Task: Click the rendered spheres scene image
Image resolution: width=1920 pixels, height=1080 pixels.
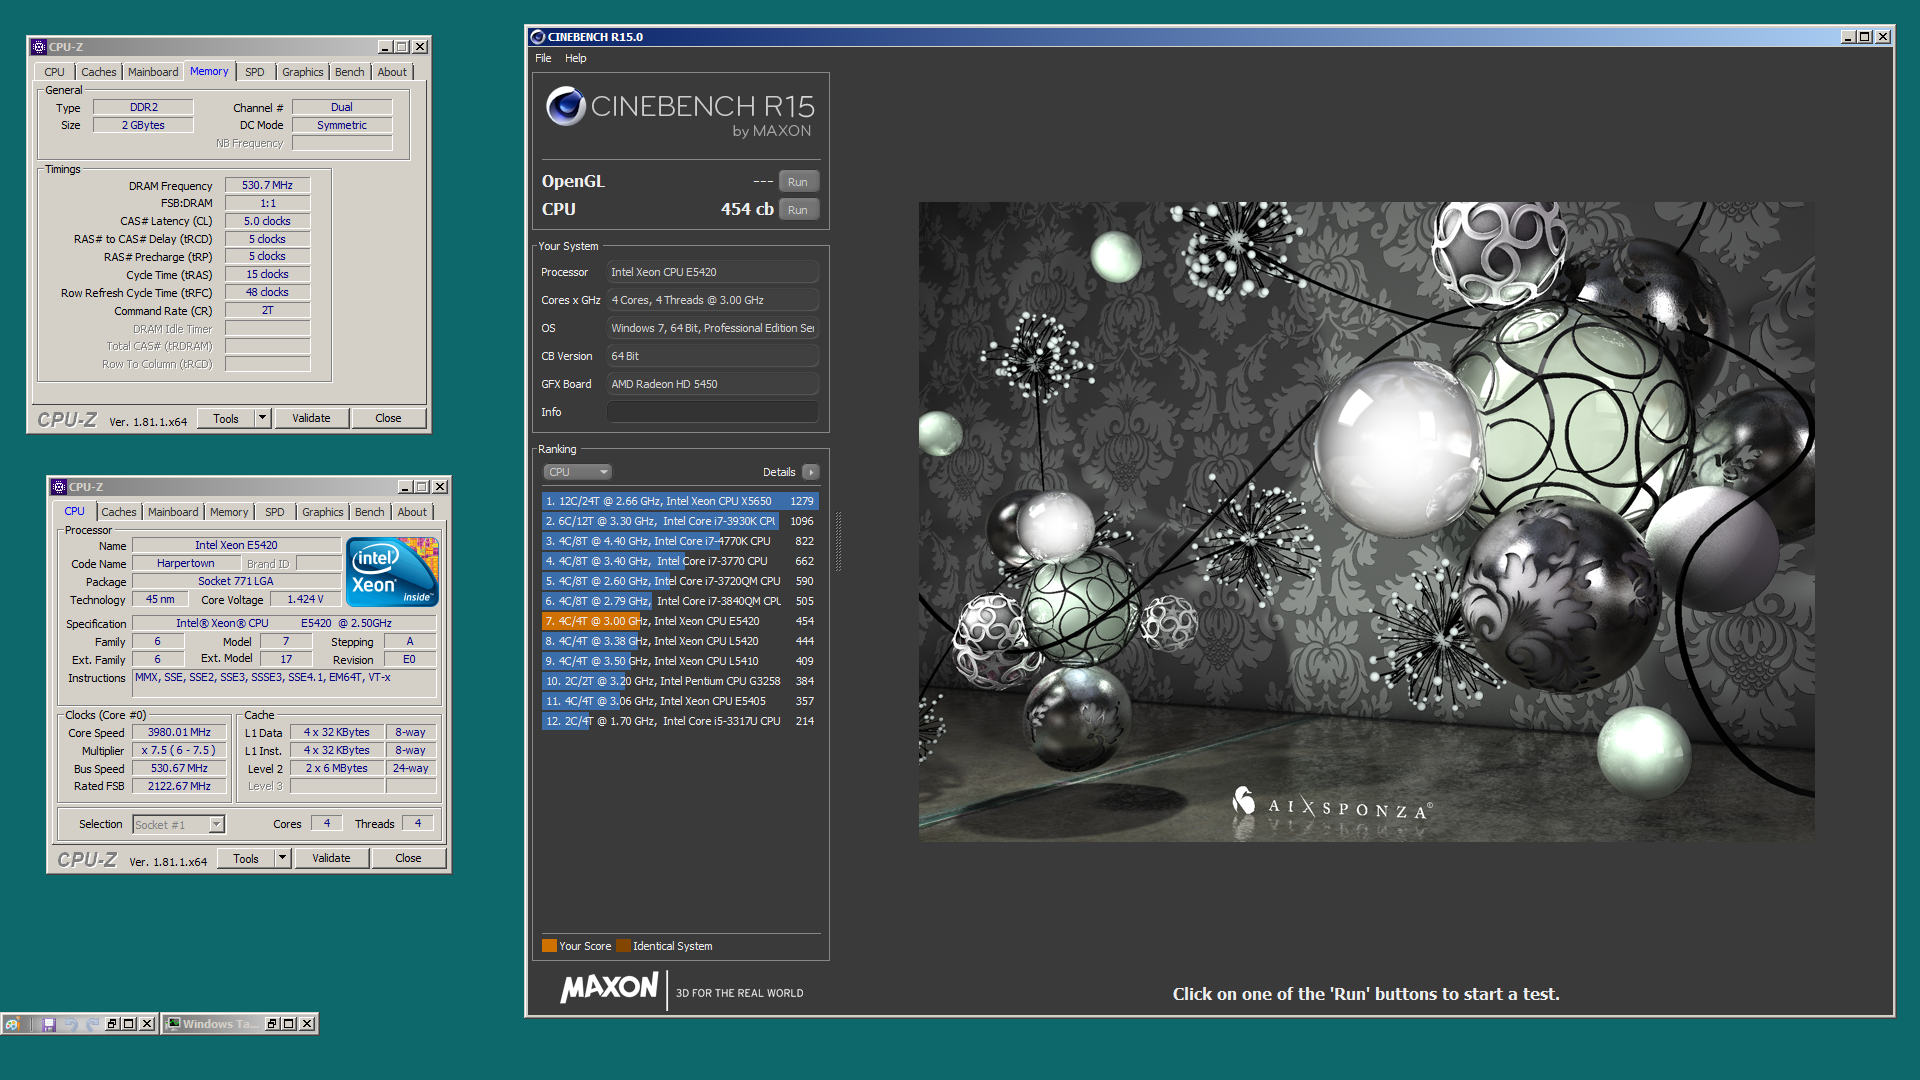Action: tap(1366, 521)
